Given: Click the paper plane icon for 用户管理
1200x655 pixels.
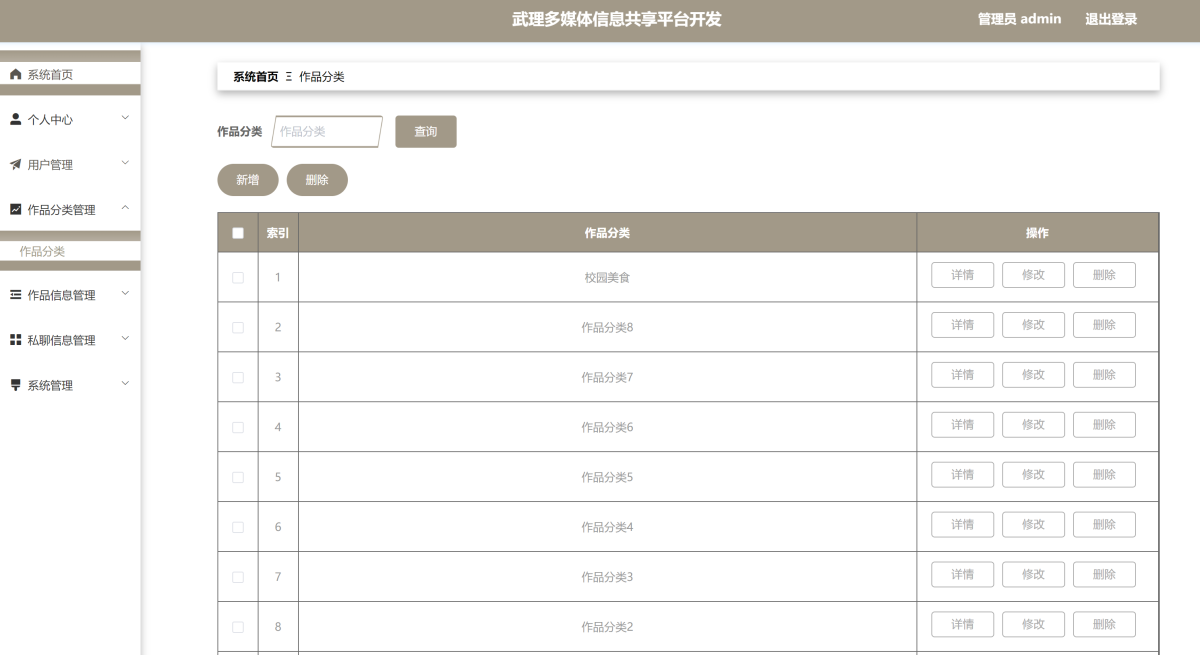Looking at the screenshot, I should pos(15,164).
